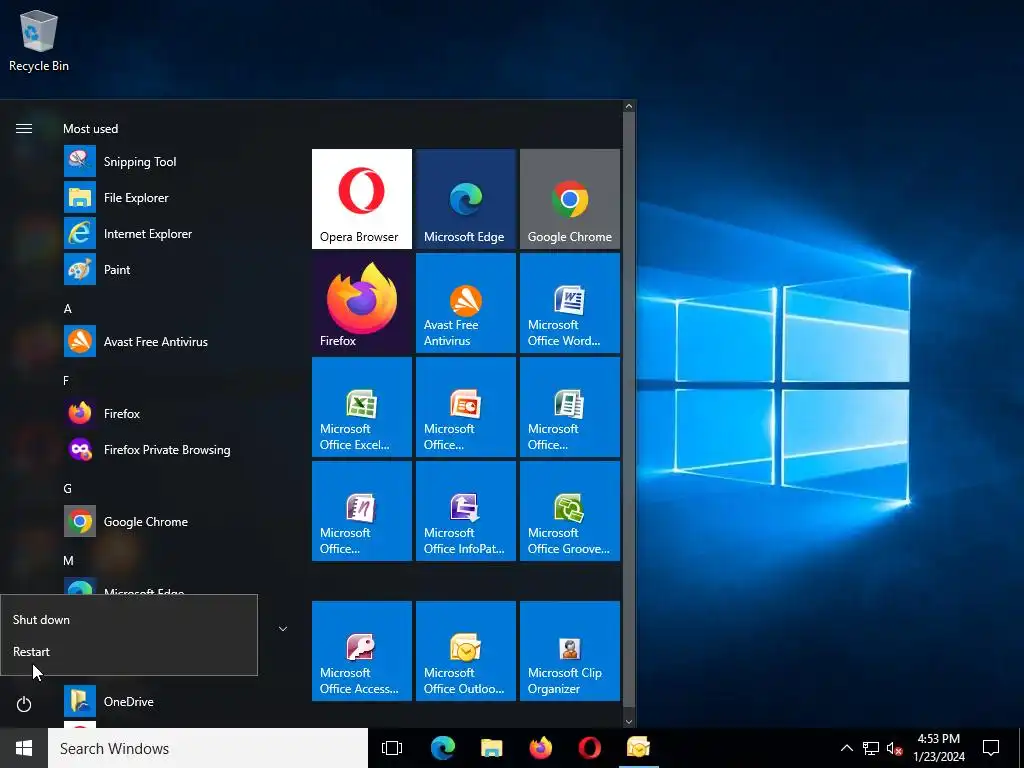Open the Action Center notifications icon
Image resolution: width=1024 pixels, height=768 pixels.
point(991,748)
